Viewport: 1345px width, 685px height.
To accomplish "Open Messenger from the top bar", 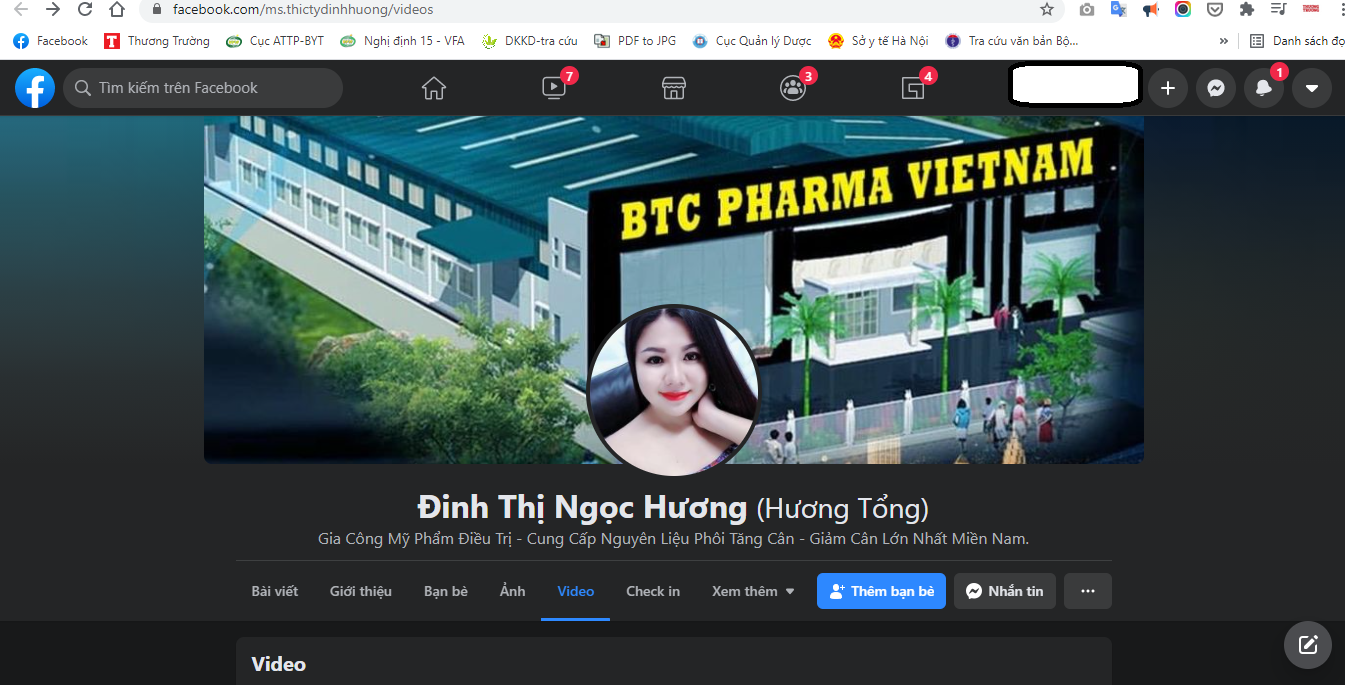I will (1215, 88).
